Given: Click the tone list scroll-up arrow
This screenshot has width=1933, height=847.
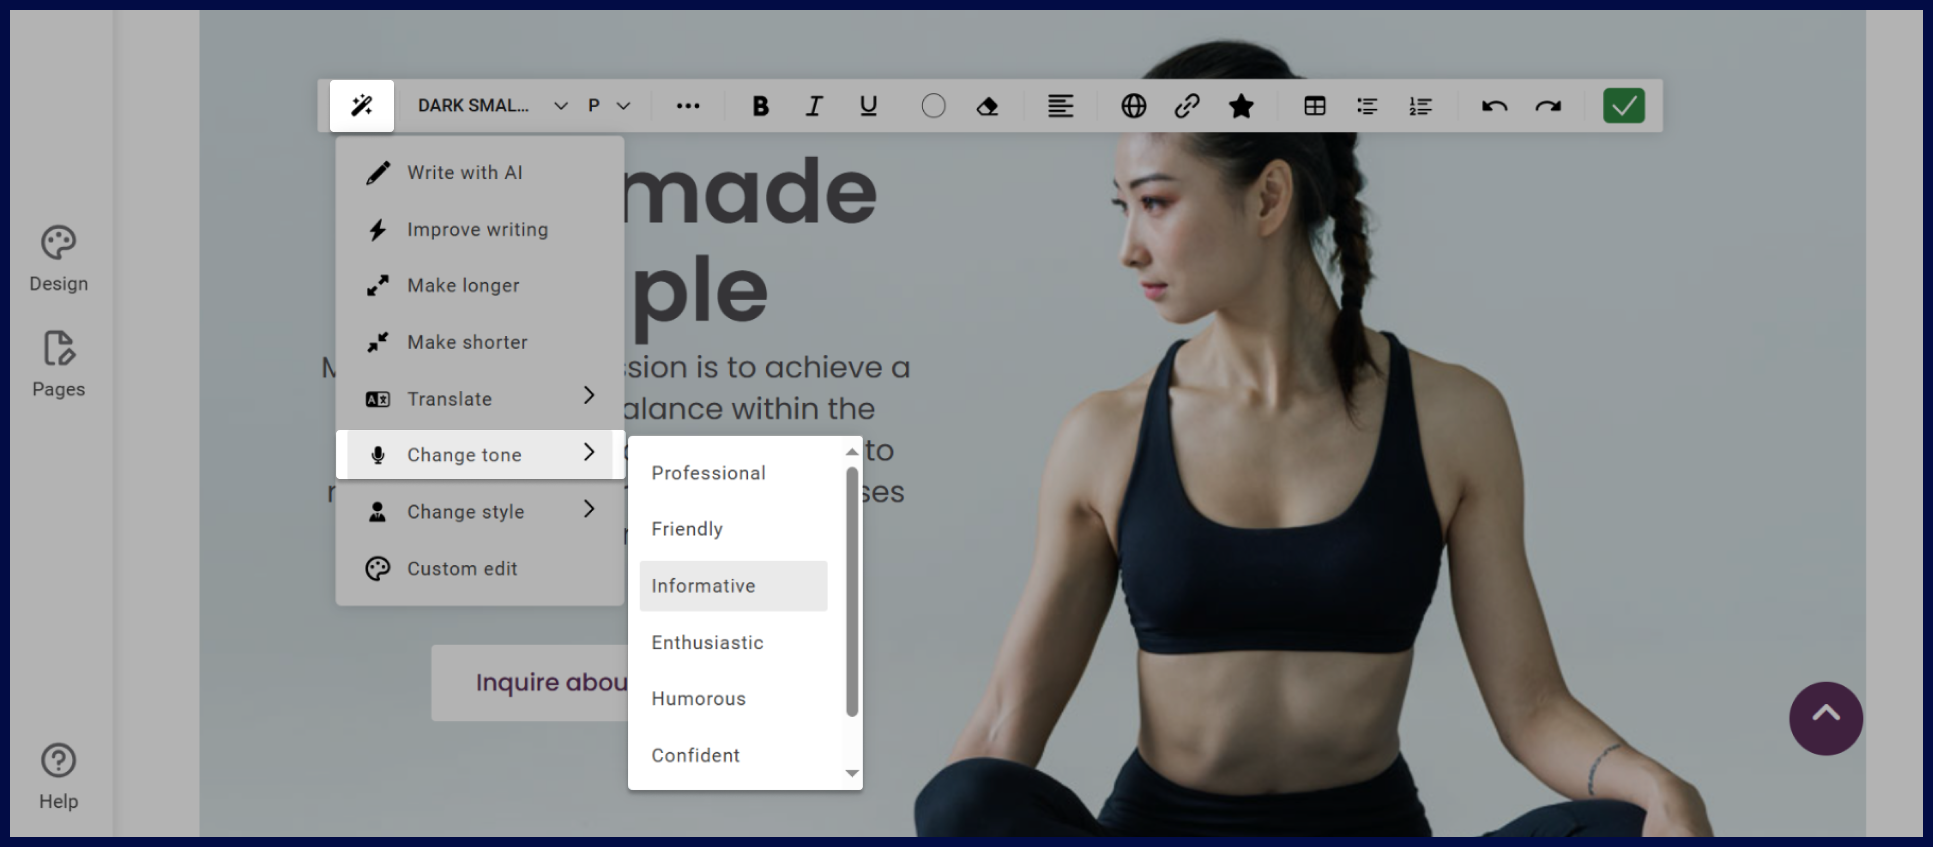Looking at the screenshot, I should pyautogui.click(x=852, y=452).
